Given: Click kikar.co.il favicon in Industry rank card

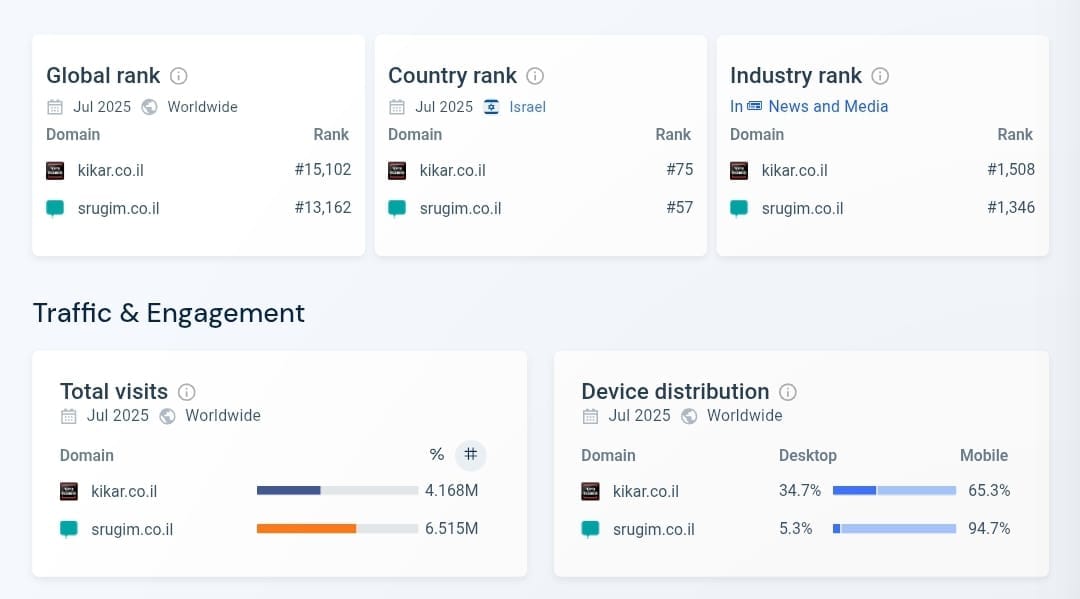Looking at the screenshot, I should [x=739, y=171].
